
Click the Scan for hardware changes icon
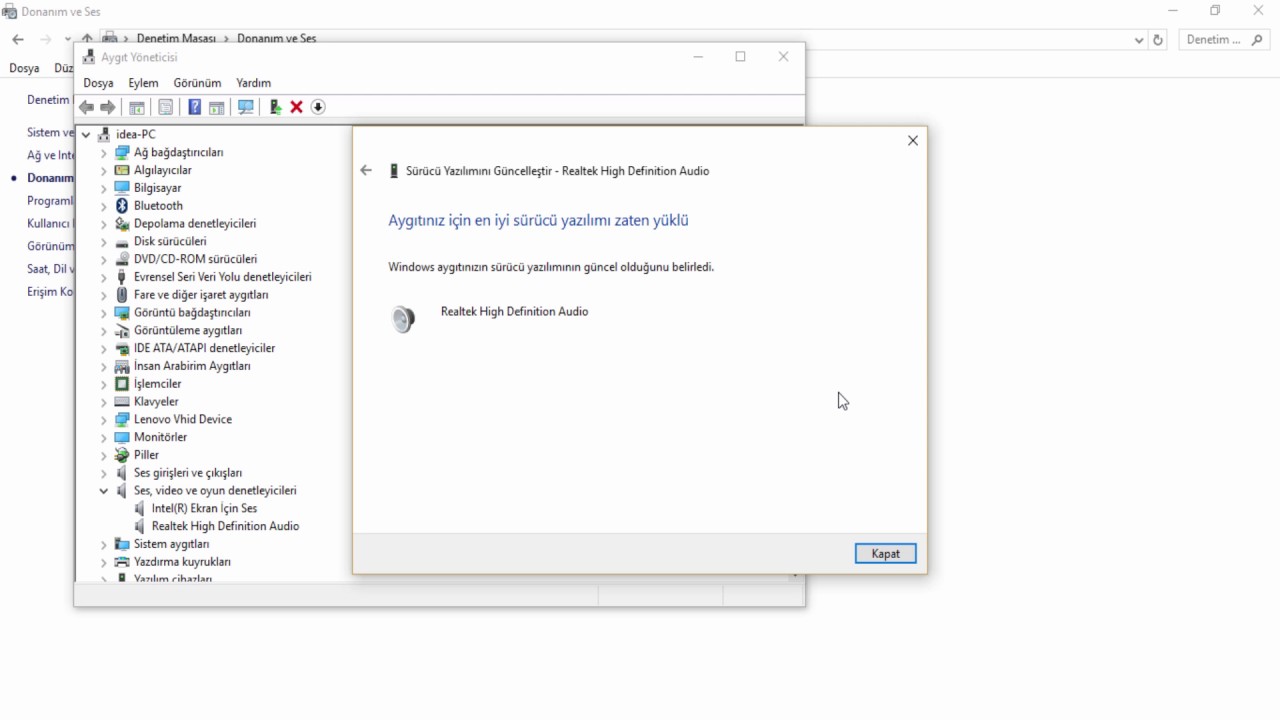(246, 107)
